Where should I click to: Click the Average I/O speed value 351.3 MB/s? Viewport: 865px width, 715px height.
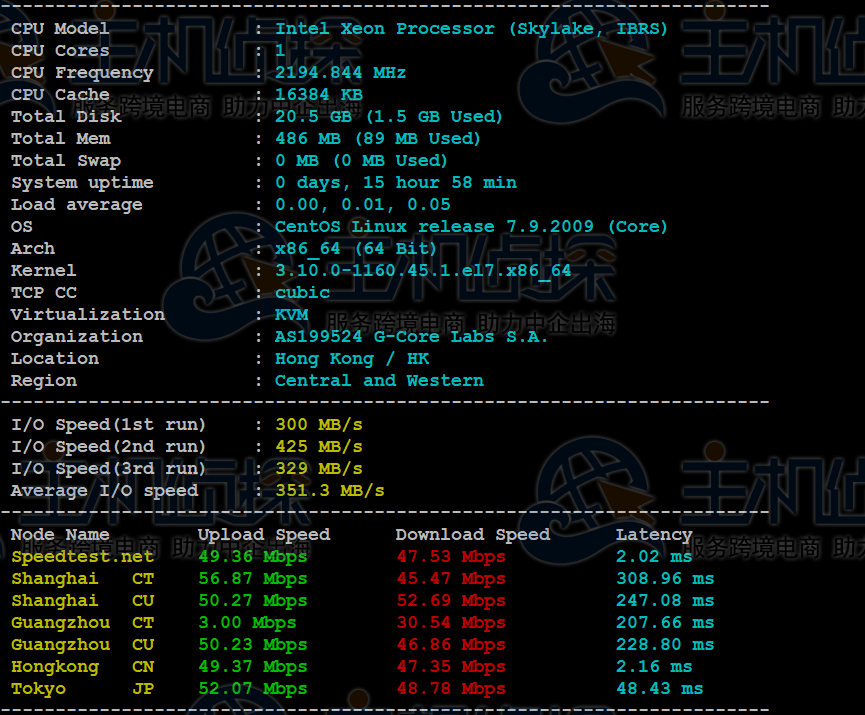(x=329, y=491)
